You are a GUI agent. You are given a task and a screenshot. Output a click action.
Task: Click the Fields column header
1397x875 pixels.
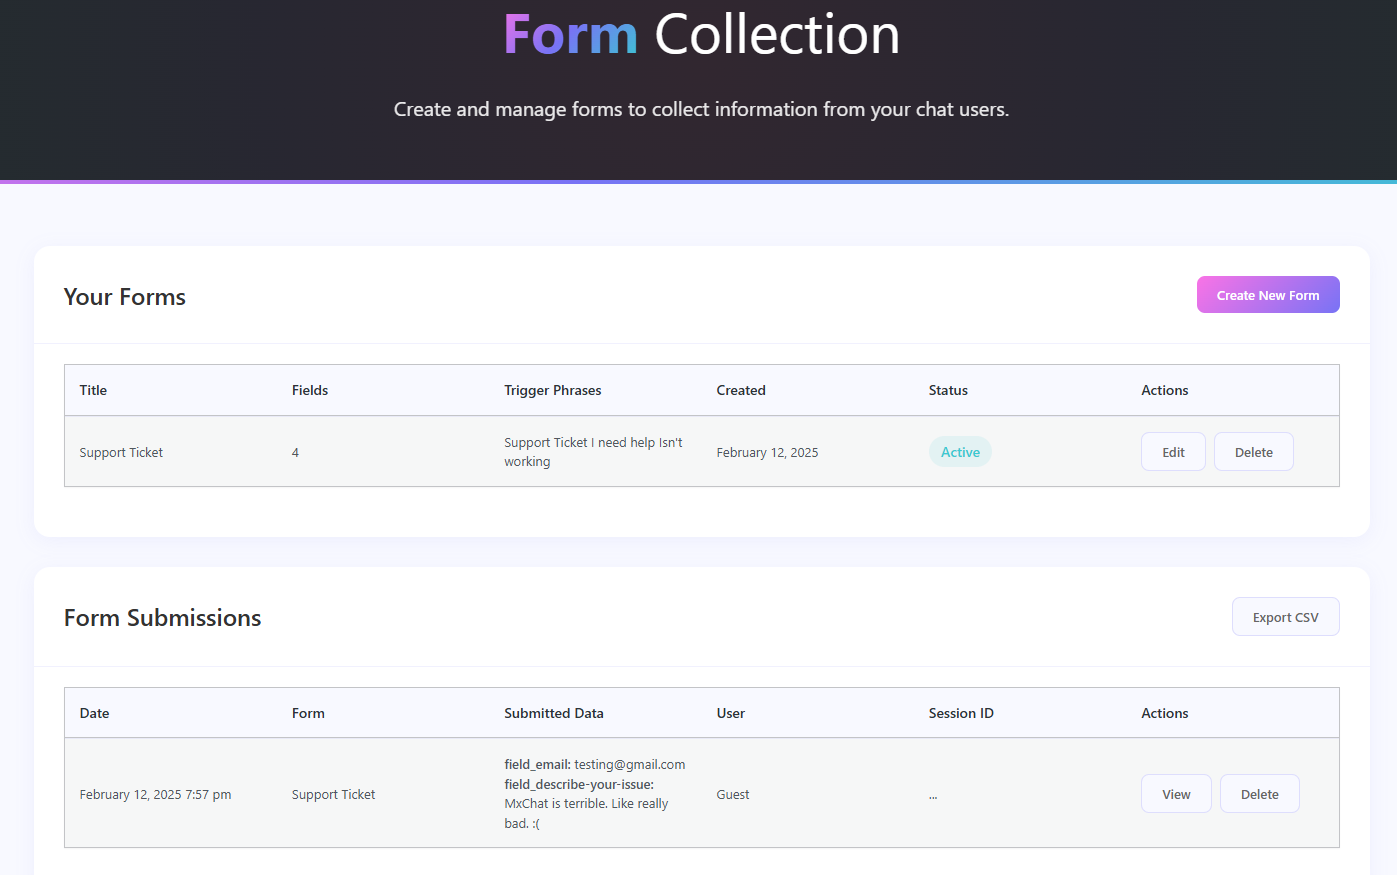coord(310,390)
